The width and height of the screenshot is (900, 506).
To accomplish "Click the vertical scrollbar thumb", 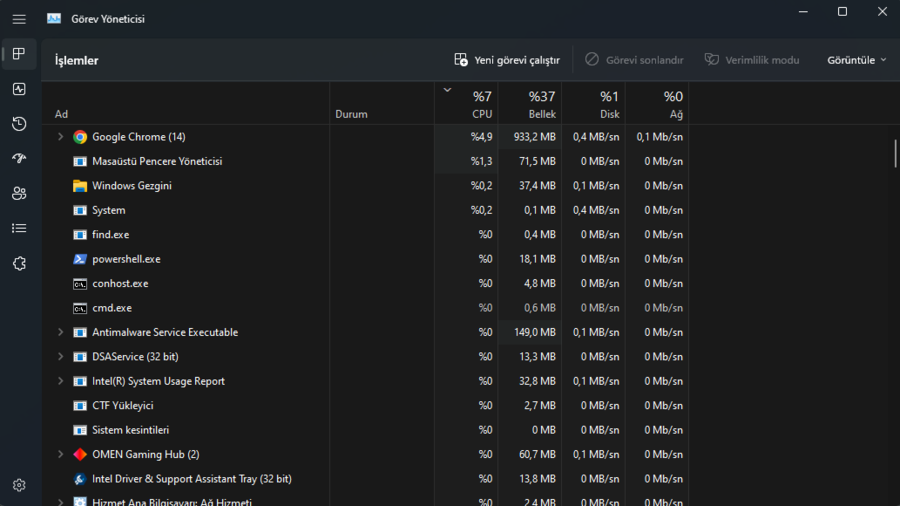I will pos(895,153).
